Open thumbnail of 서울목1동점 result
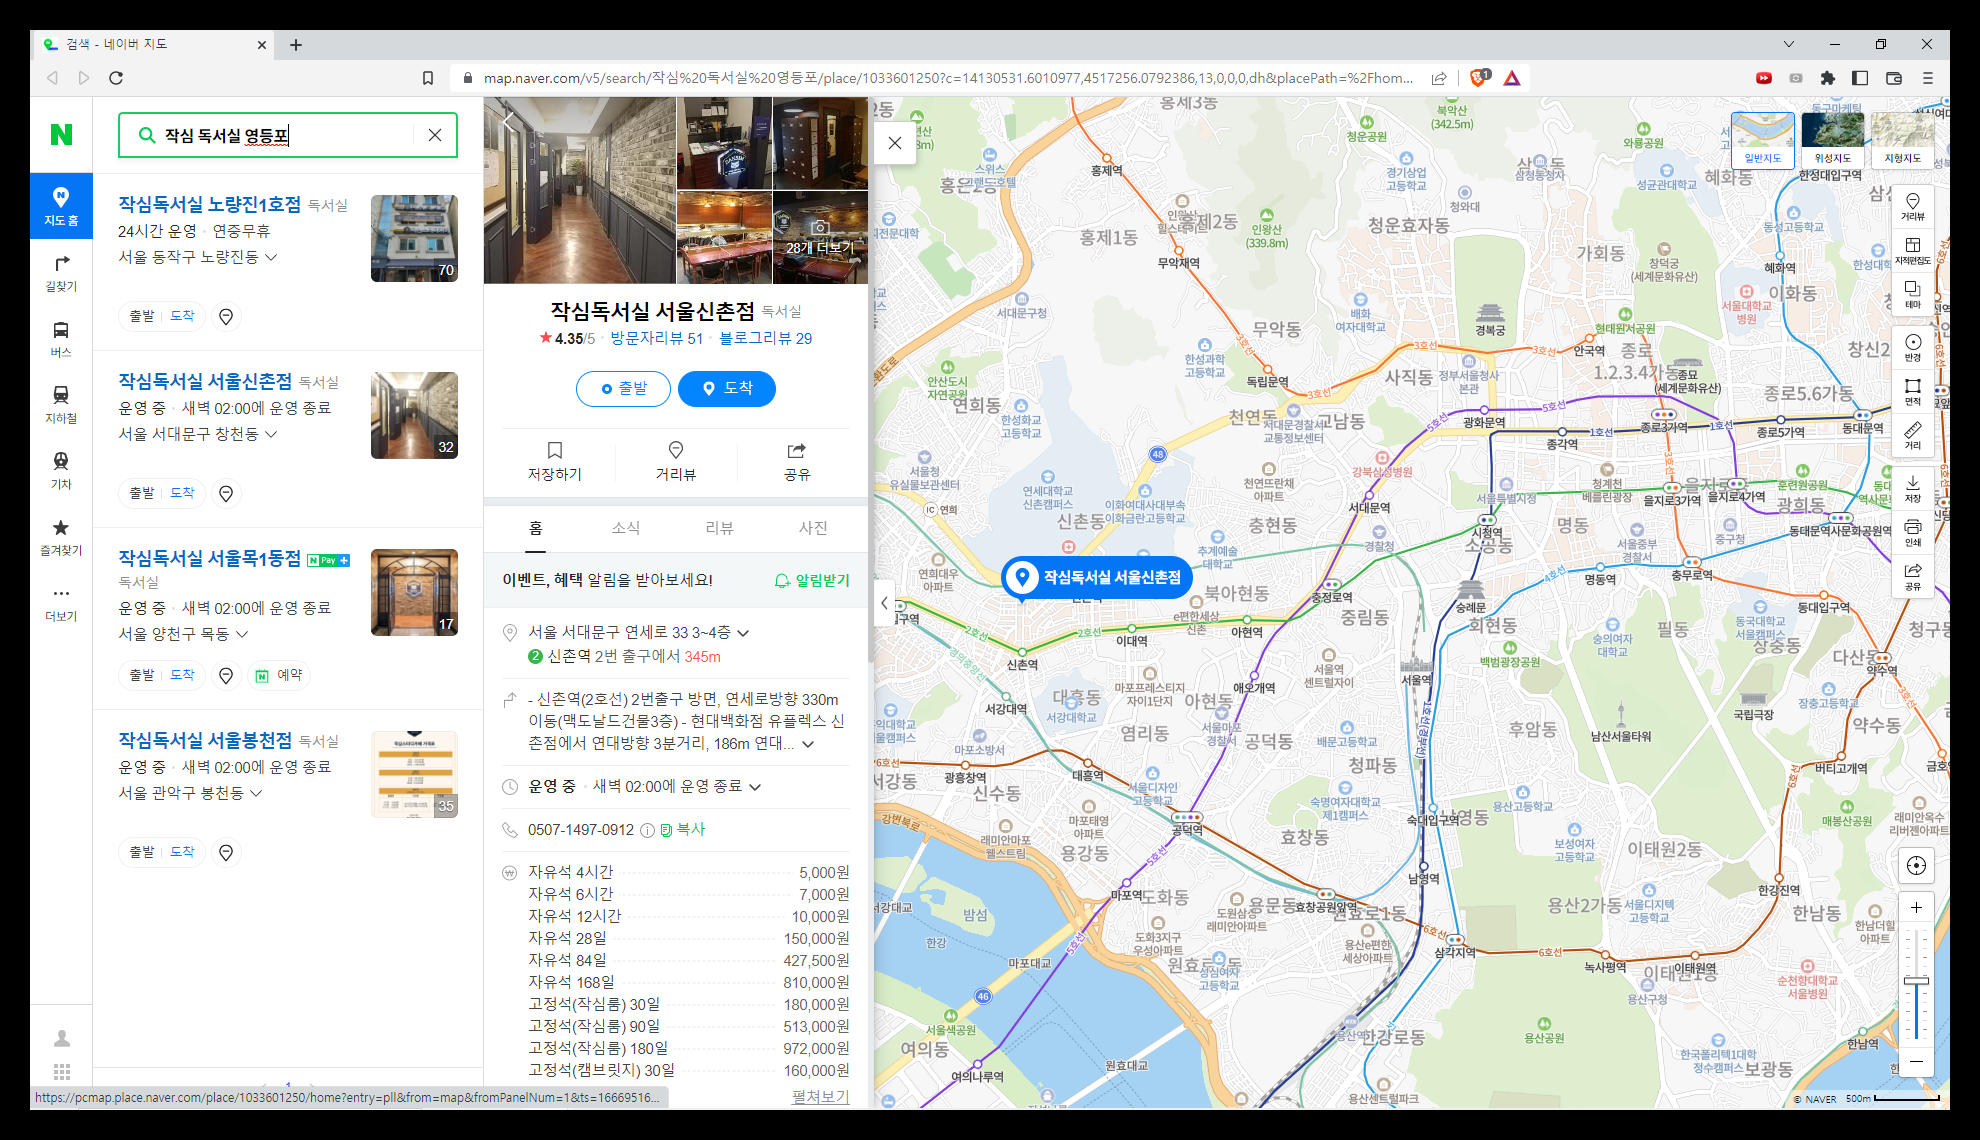The height and width of the screenshot is (1140, 1980). coord(414,593)
